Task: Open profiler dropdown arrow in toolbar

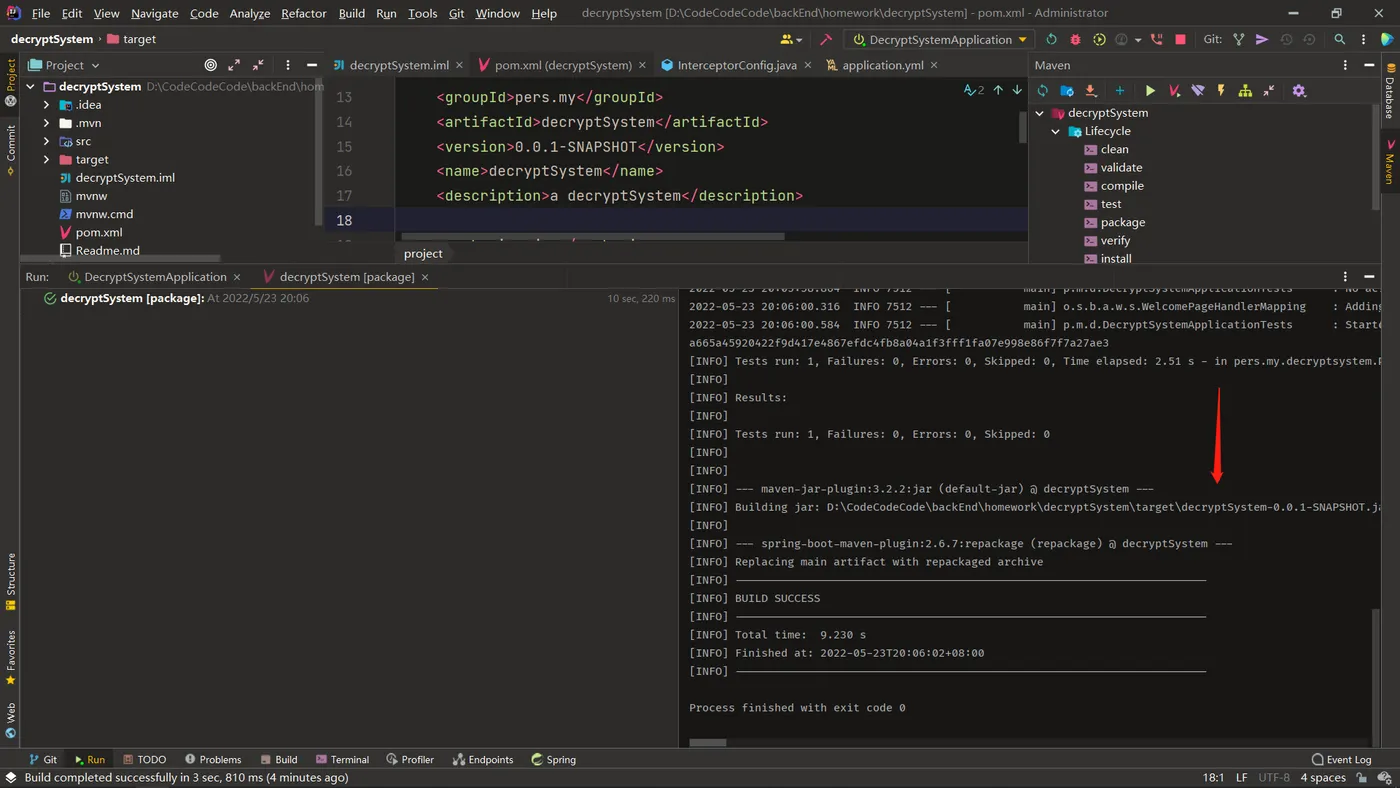Action: [1138, 40]
